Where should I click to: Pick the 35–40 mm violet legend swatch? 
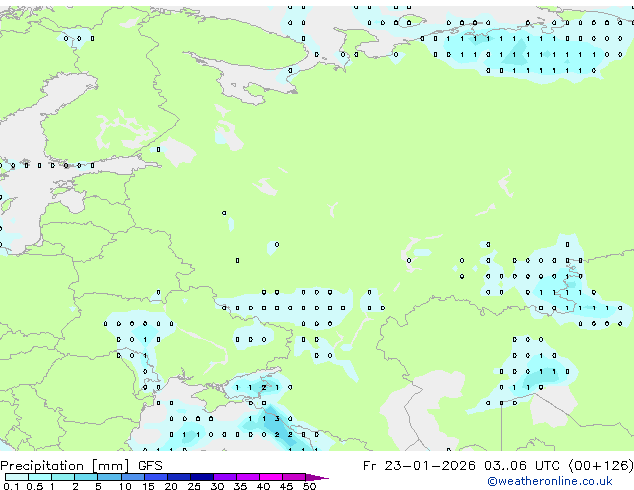coord(248,477)
